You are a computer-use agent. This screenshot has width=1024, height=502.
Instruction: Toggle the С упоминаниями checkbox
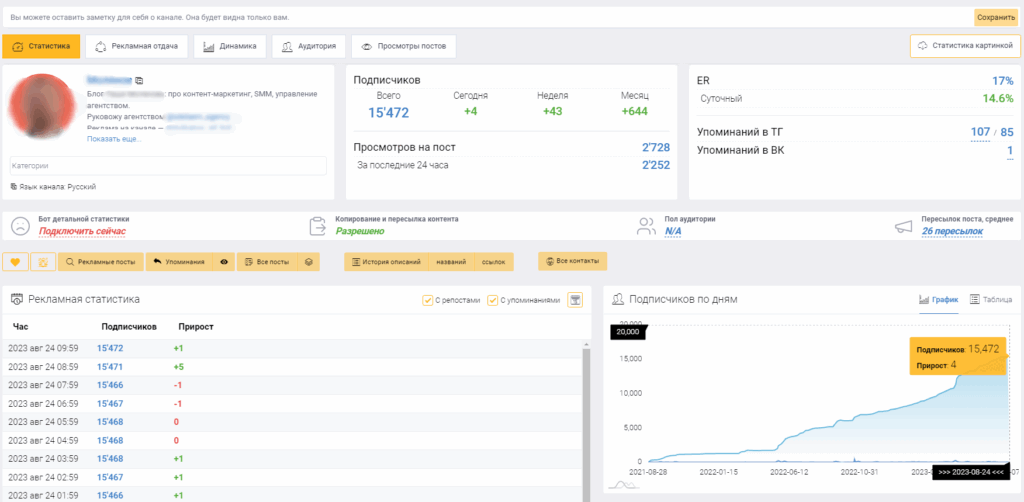click(x=492, y=300)
